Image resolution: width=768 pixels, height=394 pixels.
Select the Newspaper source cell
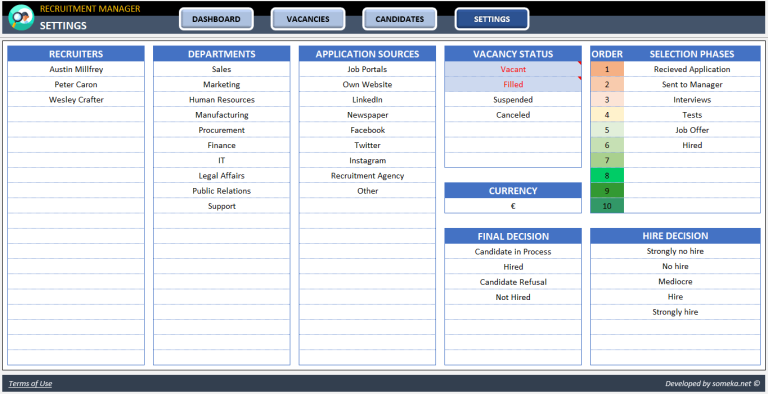click(367, 115)
